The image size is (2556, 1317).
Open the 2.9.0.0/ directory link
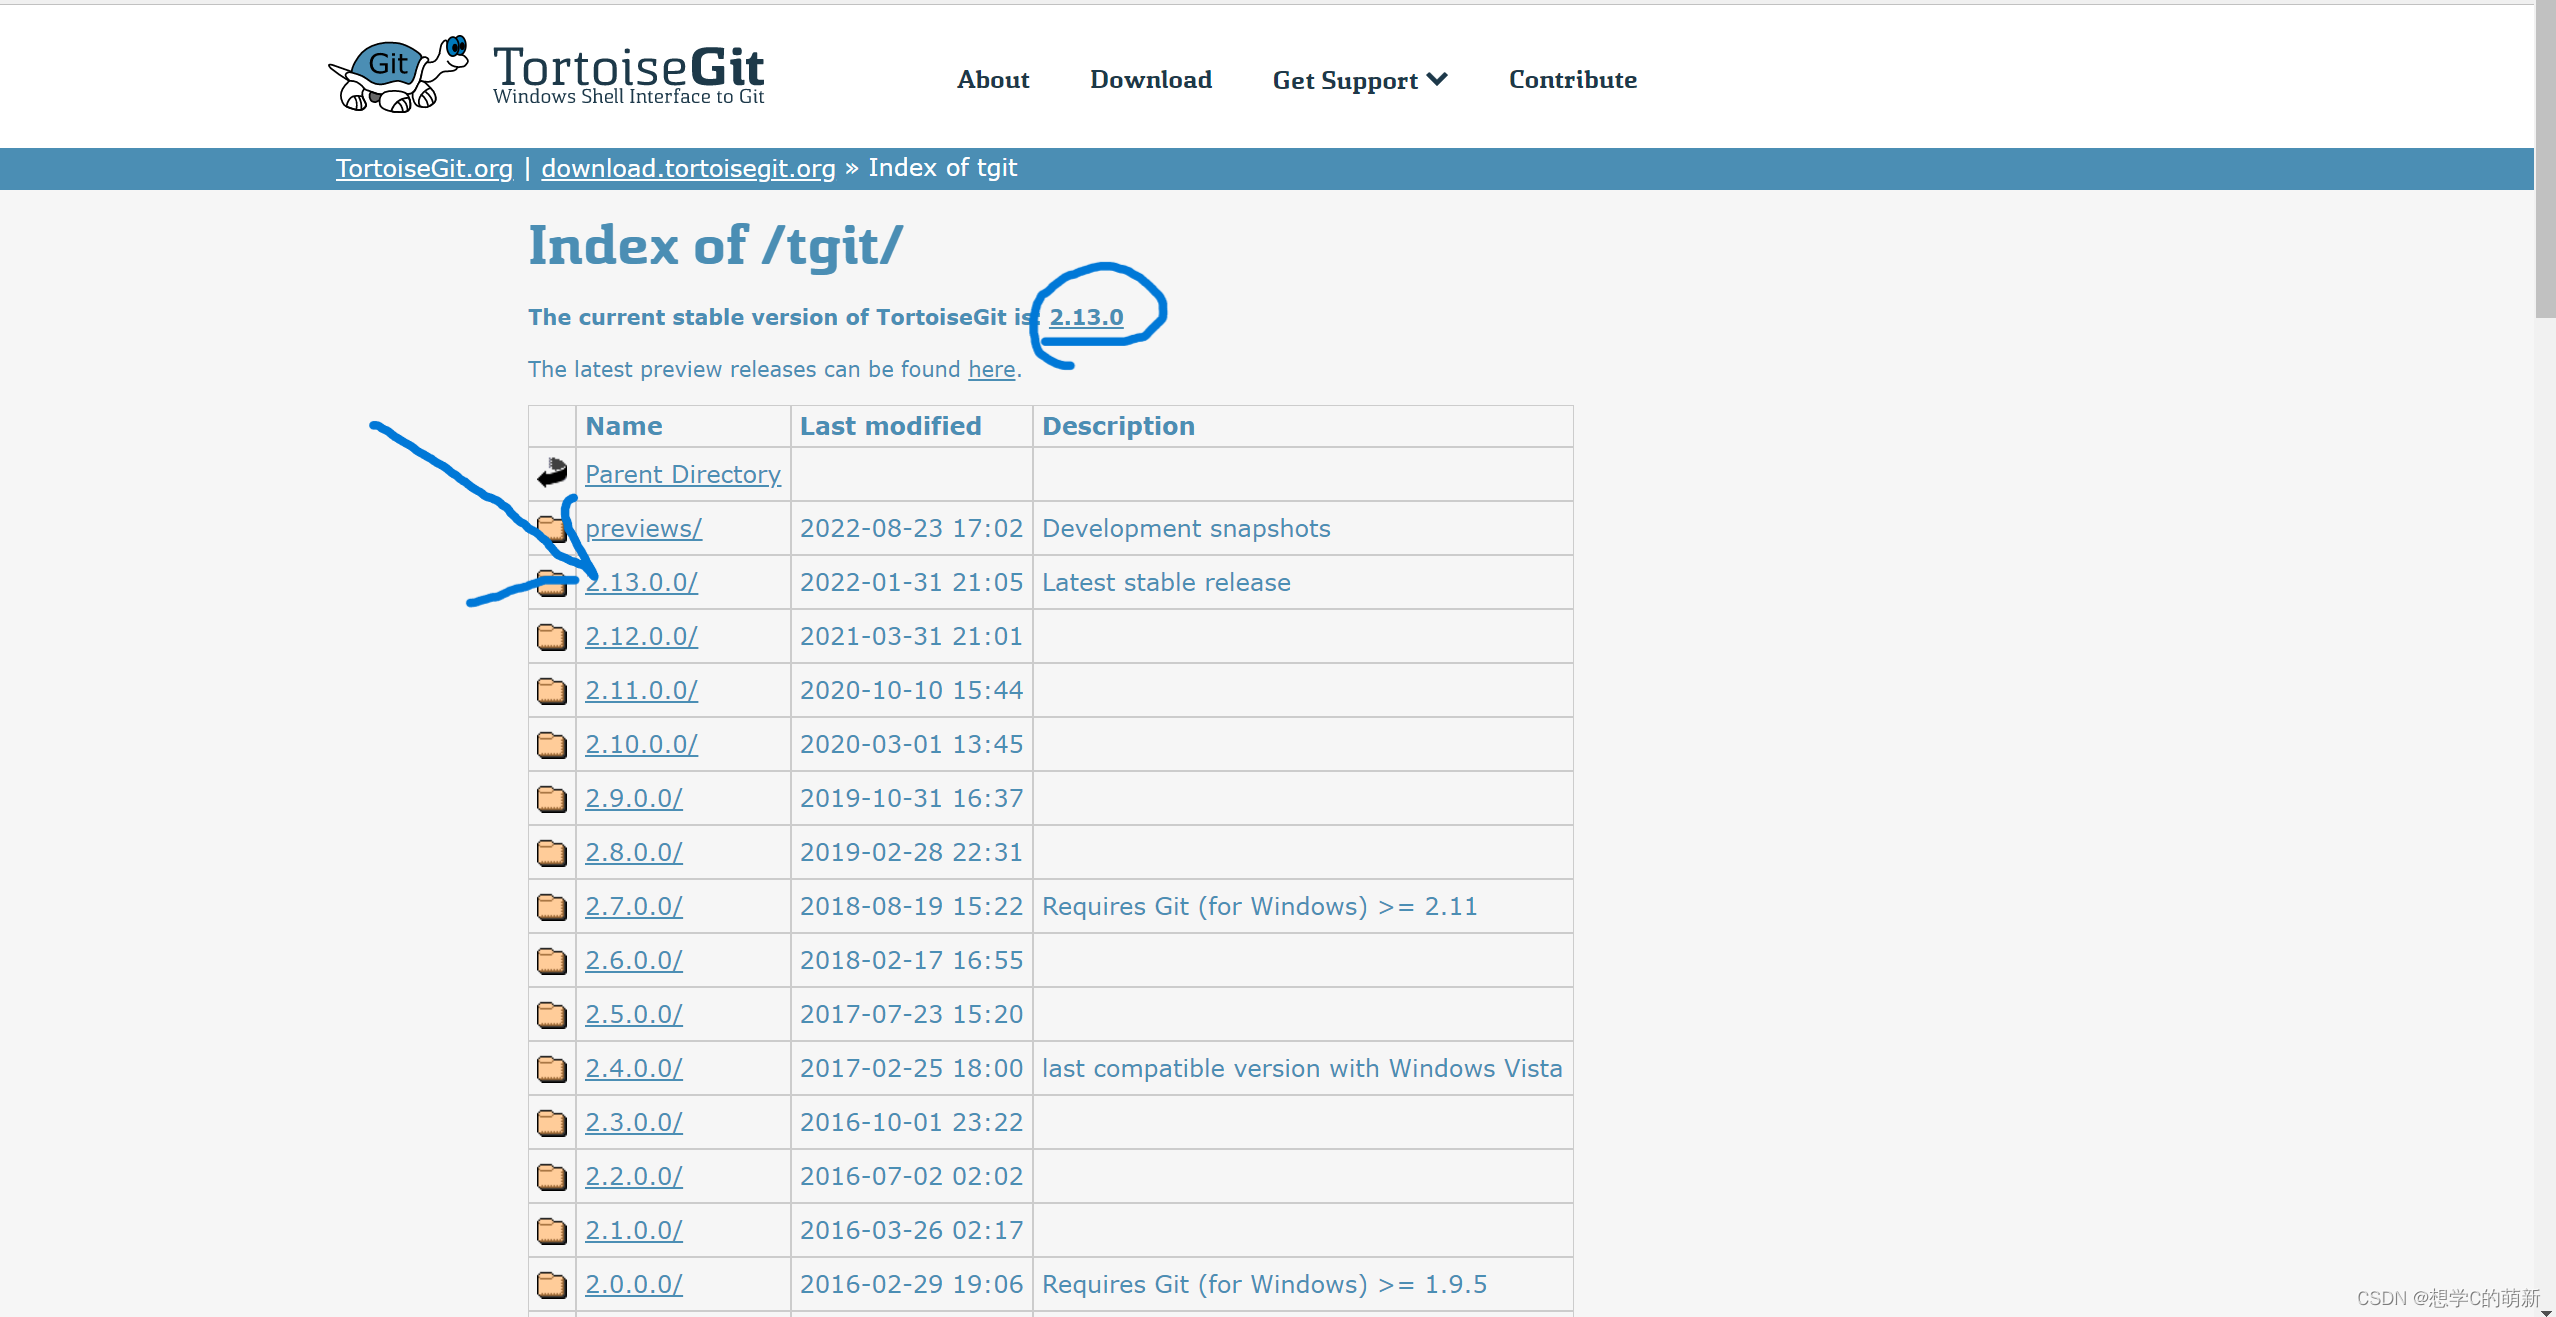(x=633, y=798)
